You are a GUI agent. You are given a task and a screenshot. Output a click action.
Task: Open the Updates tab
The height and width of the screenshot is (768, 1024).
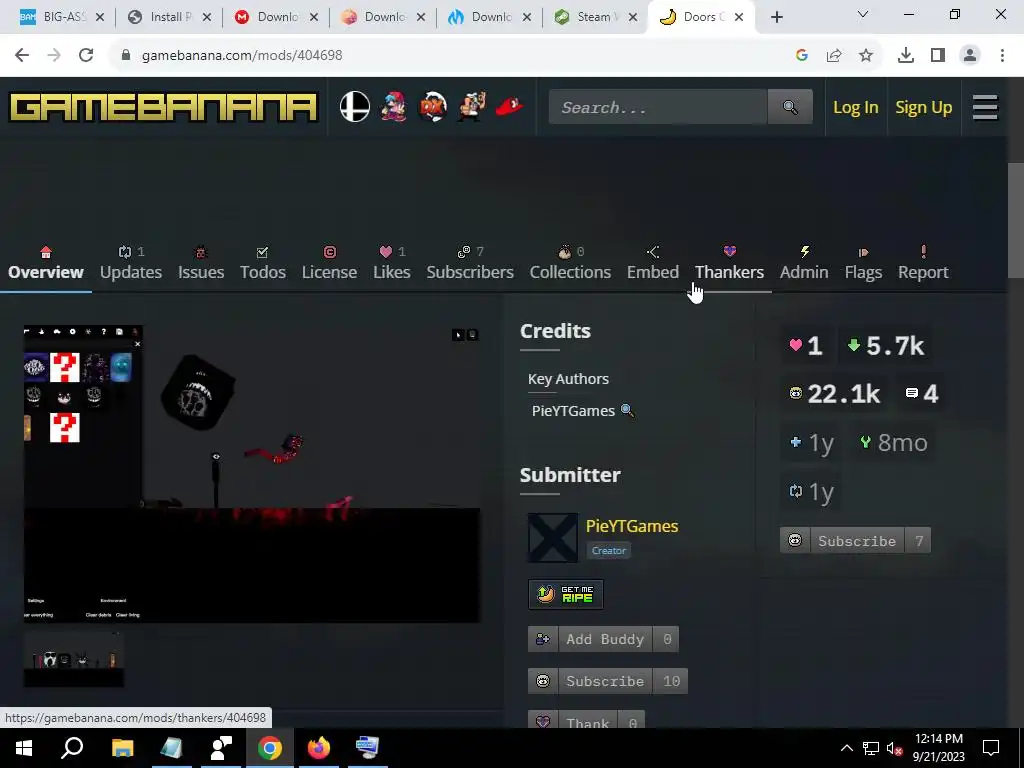(x=131, y=263)
